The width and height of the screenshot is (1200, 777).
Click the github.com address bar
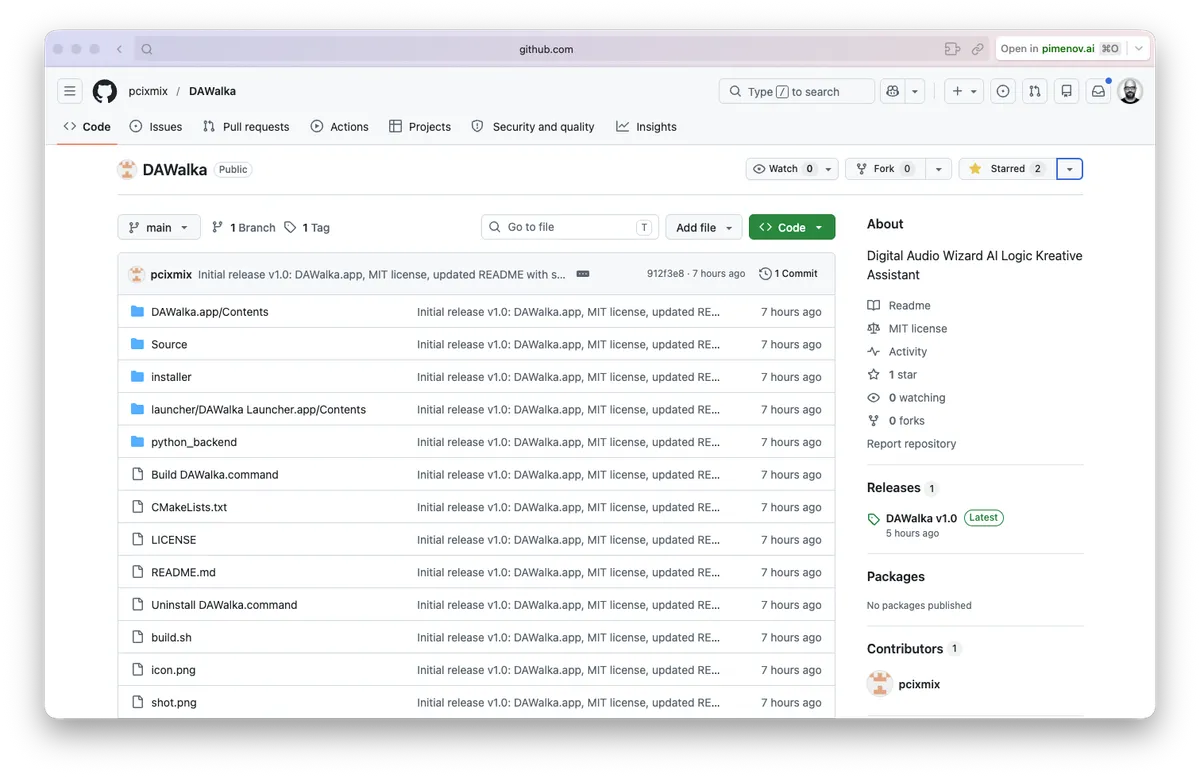(546, 49)
